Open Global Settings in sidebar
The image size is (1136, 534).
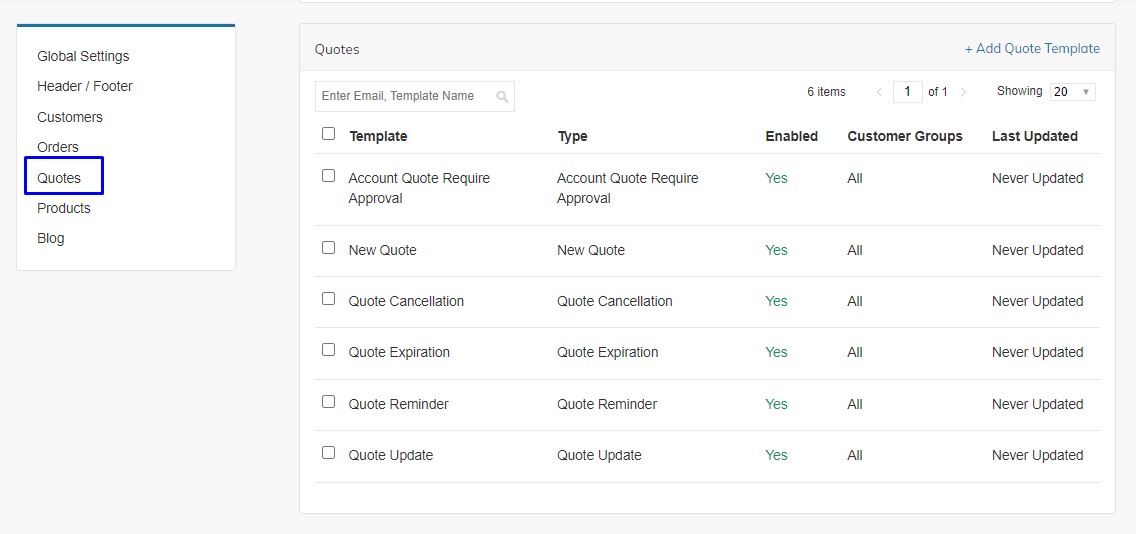tap(83, 56)
